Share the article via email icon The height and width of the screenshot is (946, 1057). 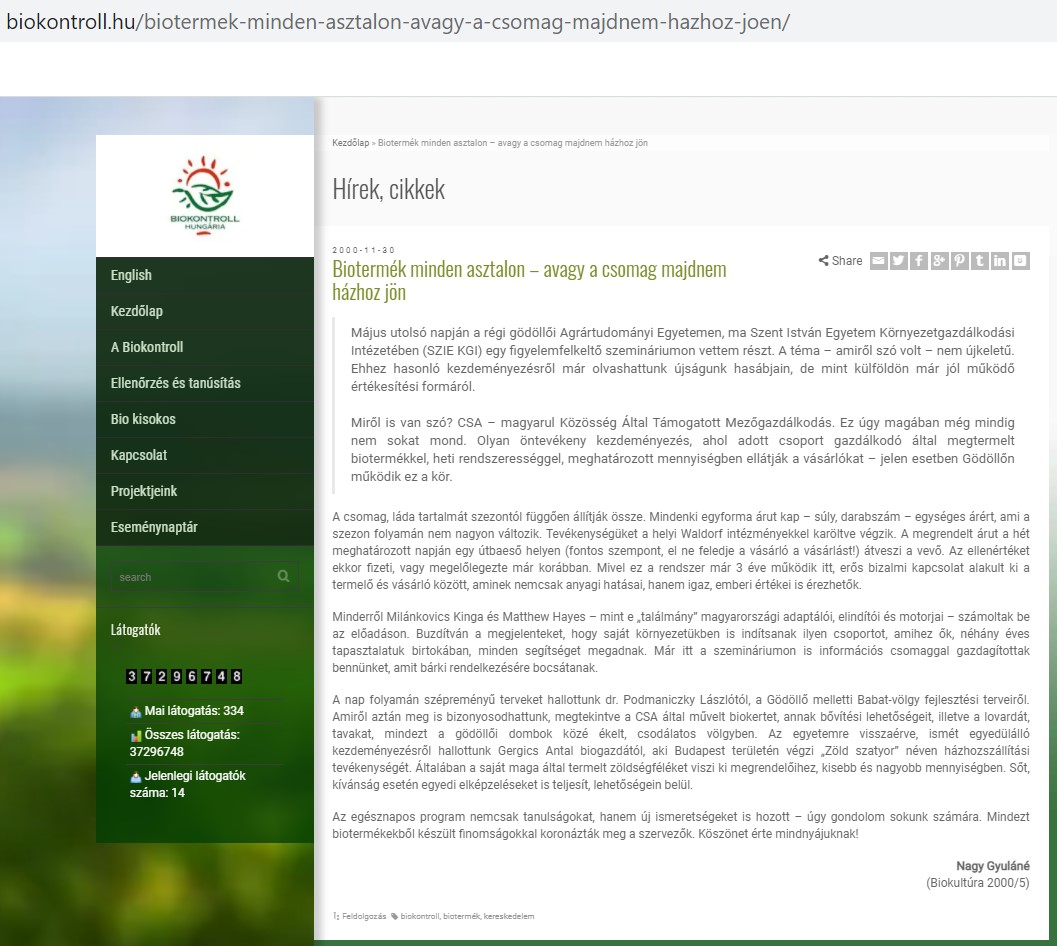click(x=878, y=261)
